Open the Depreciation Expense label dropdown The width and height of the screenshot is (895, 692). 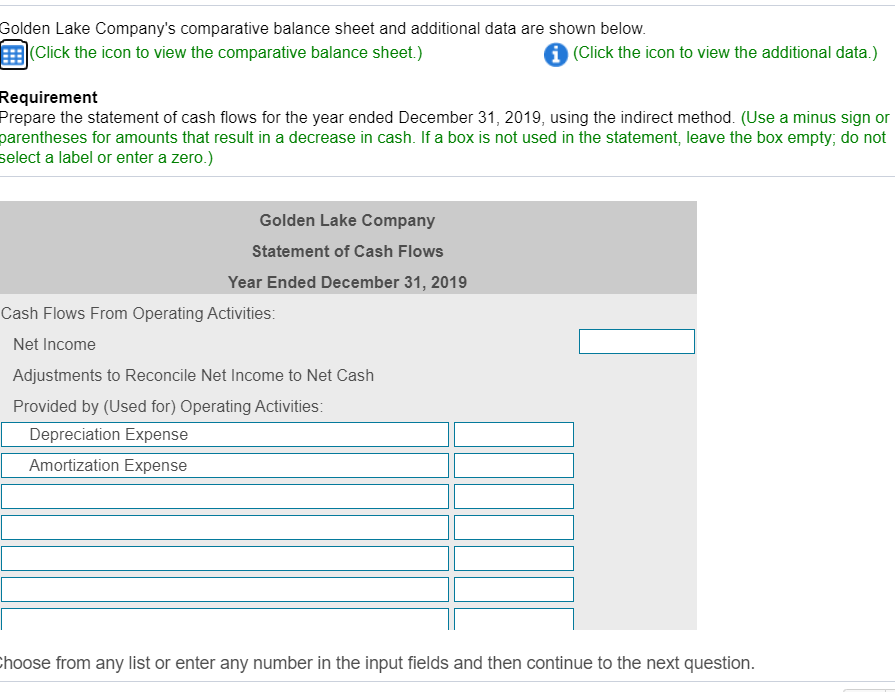point(224,434)
